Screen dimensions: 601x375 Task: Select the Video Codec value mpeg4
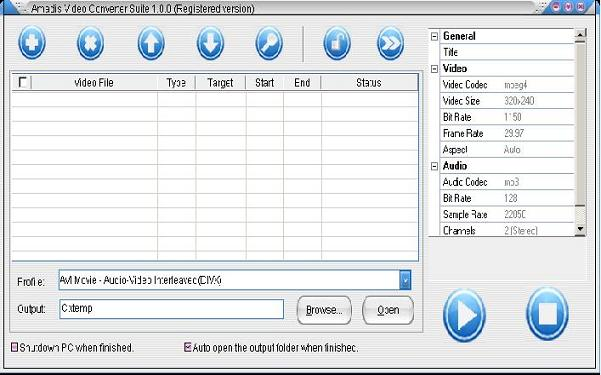[516, 85]
